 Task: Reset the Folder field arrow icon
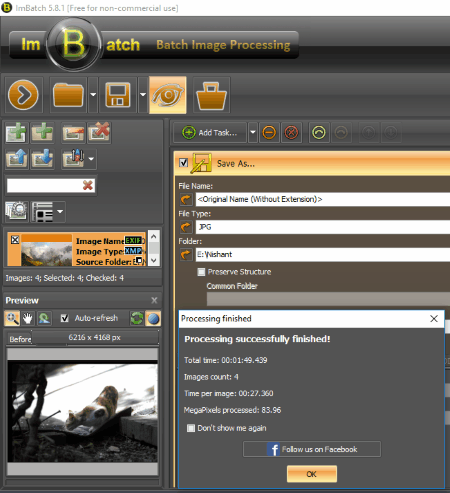(186, 254)
